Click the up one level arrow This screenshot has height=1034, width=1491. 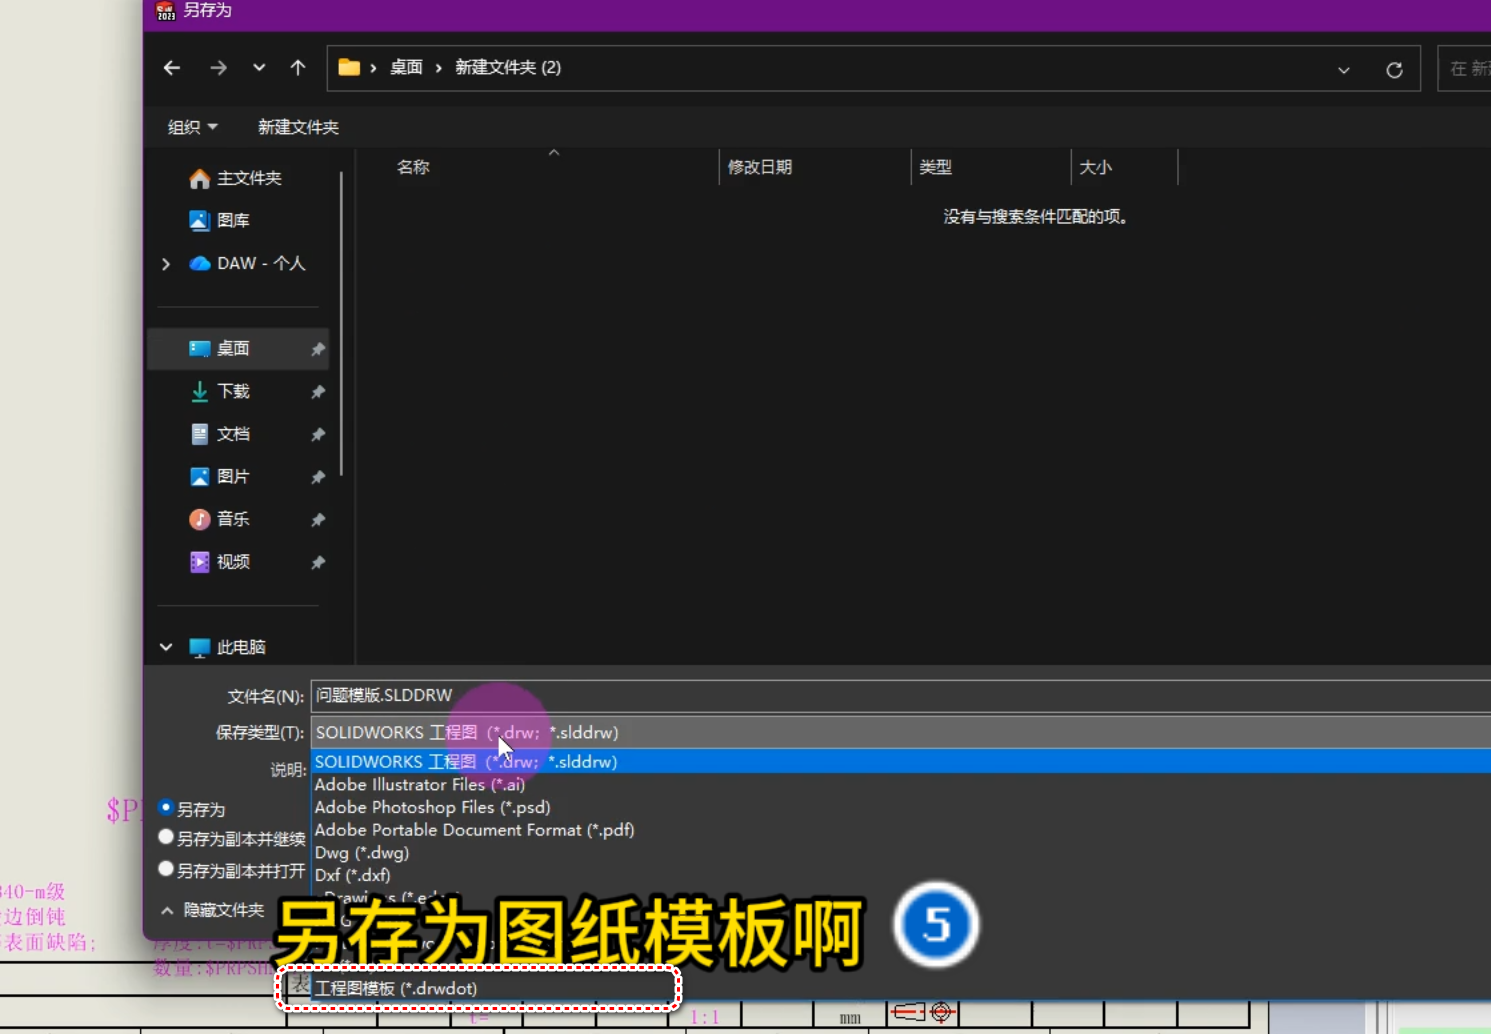[x=297, y=67]
